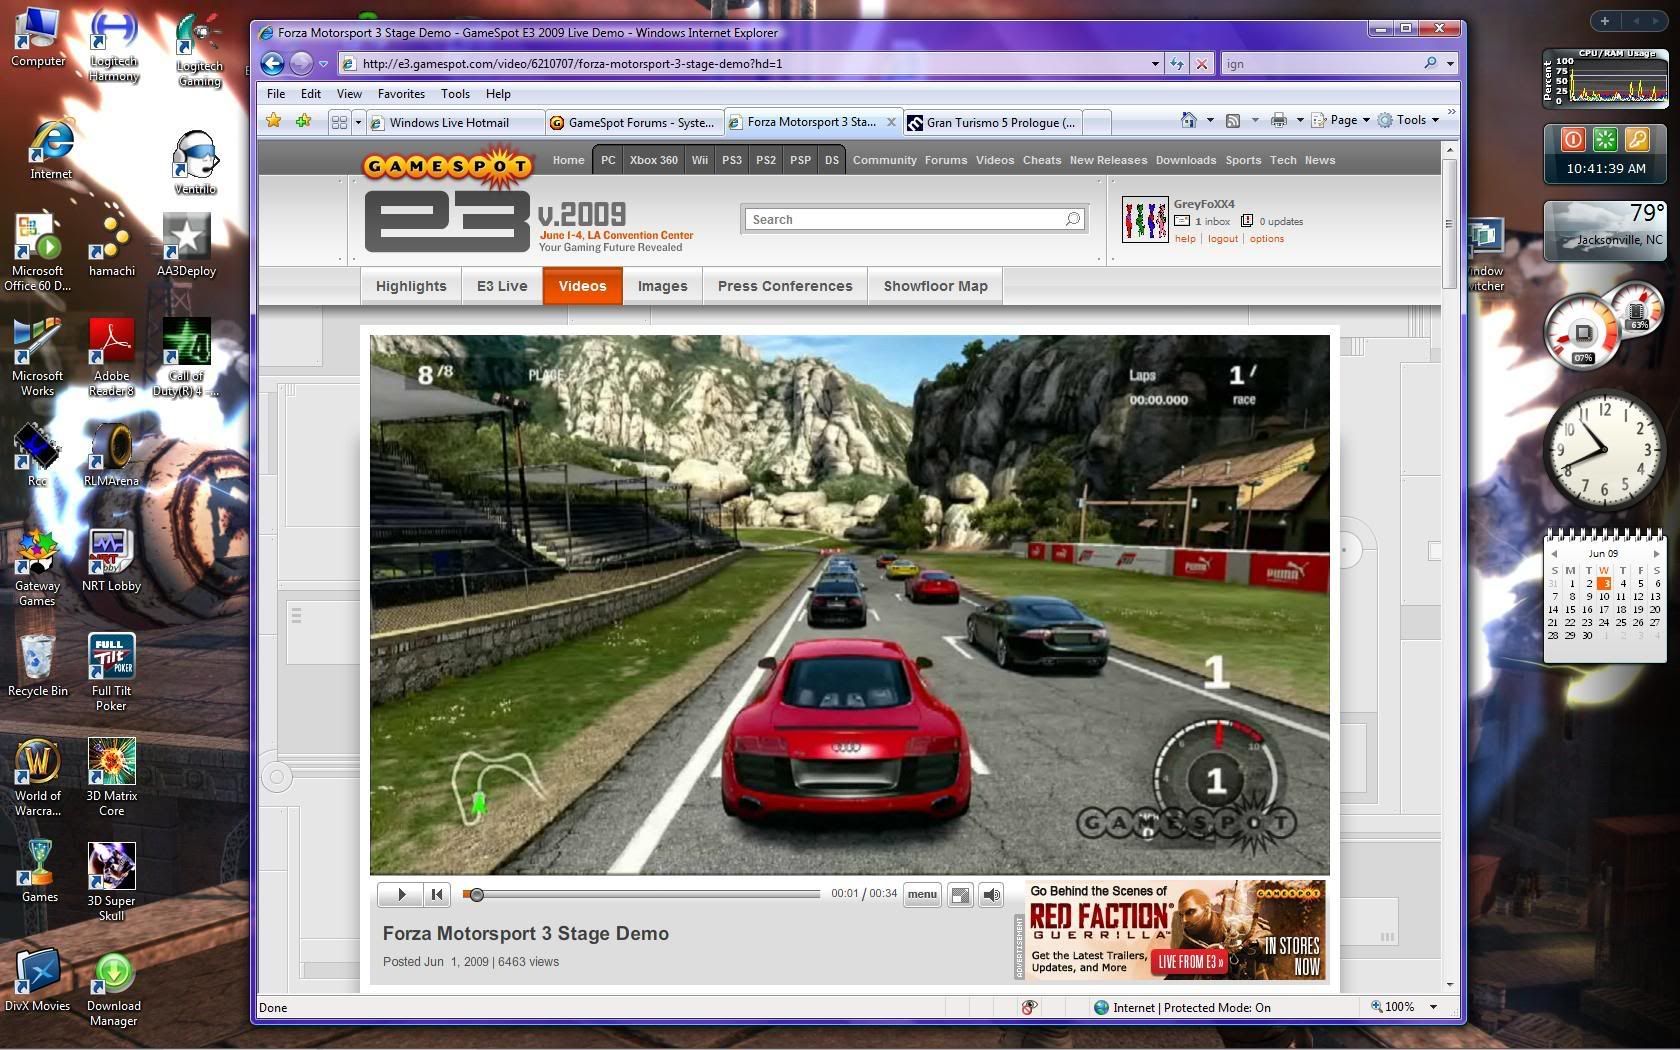Open the File menu
The image size is (1680, 1050).
pyautogui.click(x=276, y=93)
